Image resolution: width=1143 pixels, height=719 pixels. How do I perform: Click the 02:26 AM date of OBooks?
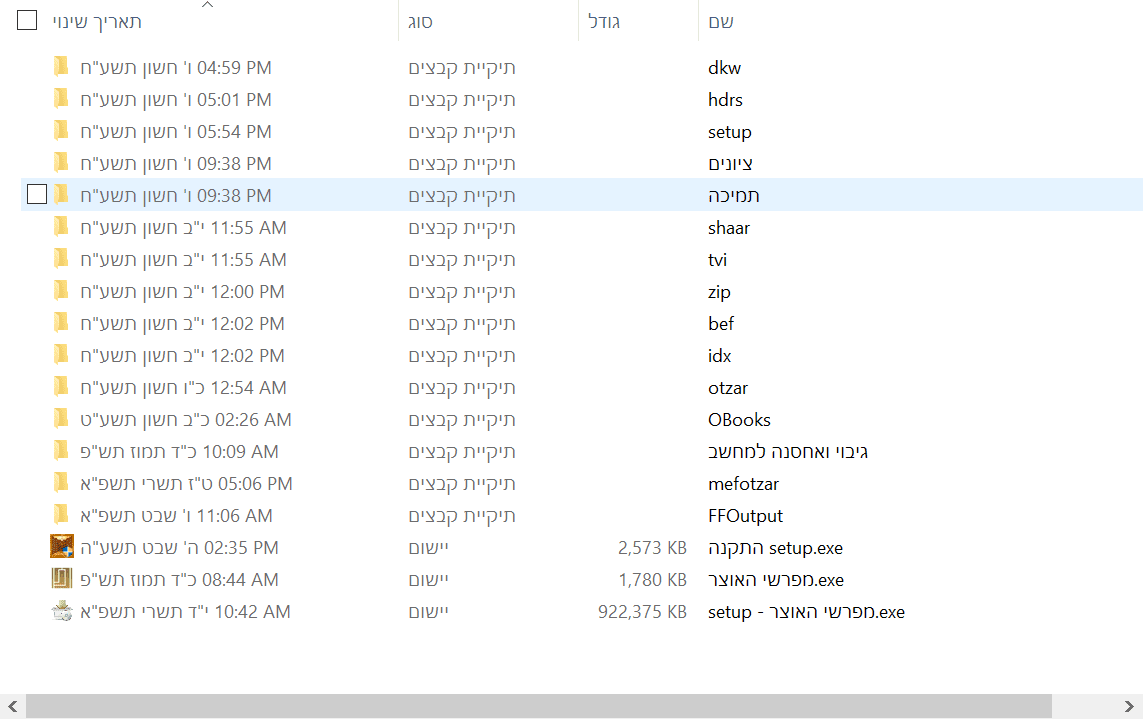[186, 420]
